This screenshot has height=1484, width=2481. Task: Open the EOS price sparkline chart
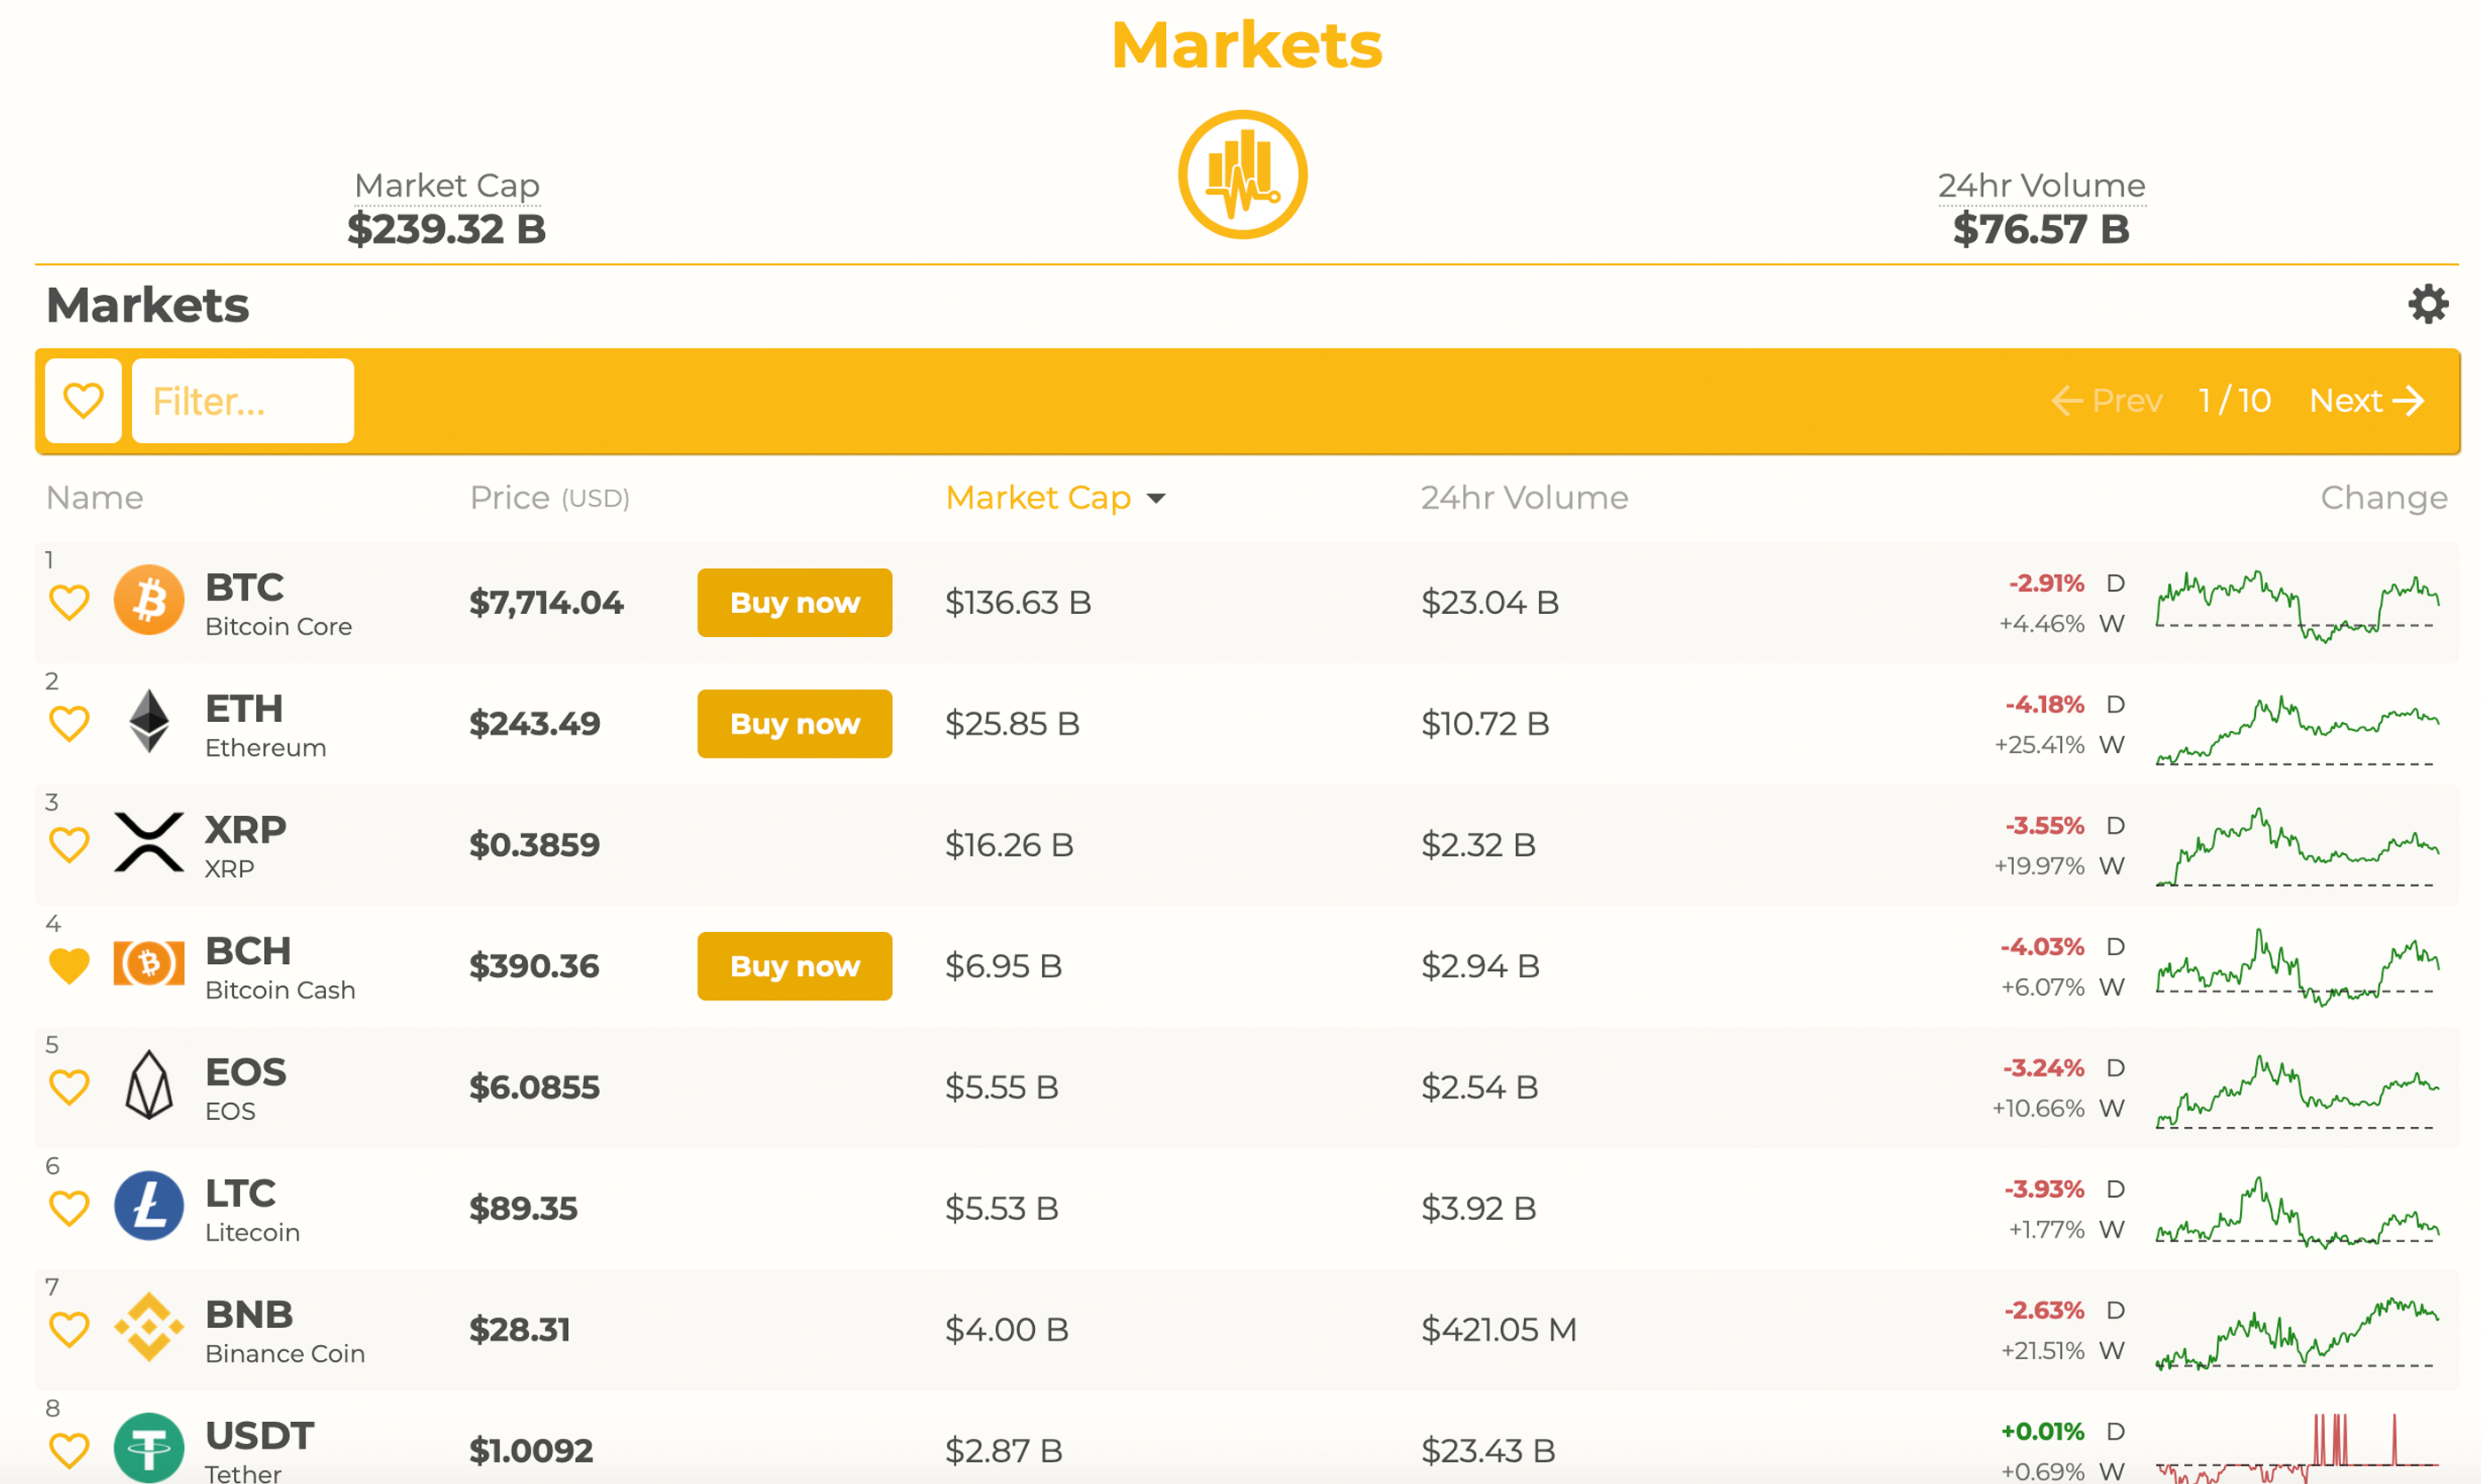pos(2298,1092)
